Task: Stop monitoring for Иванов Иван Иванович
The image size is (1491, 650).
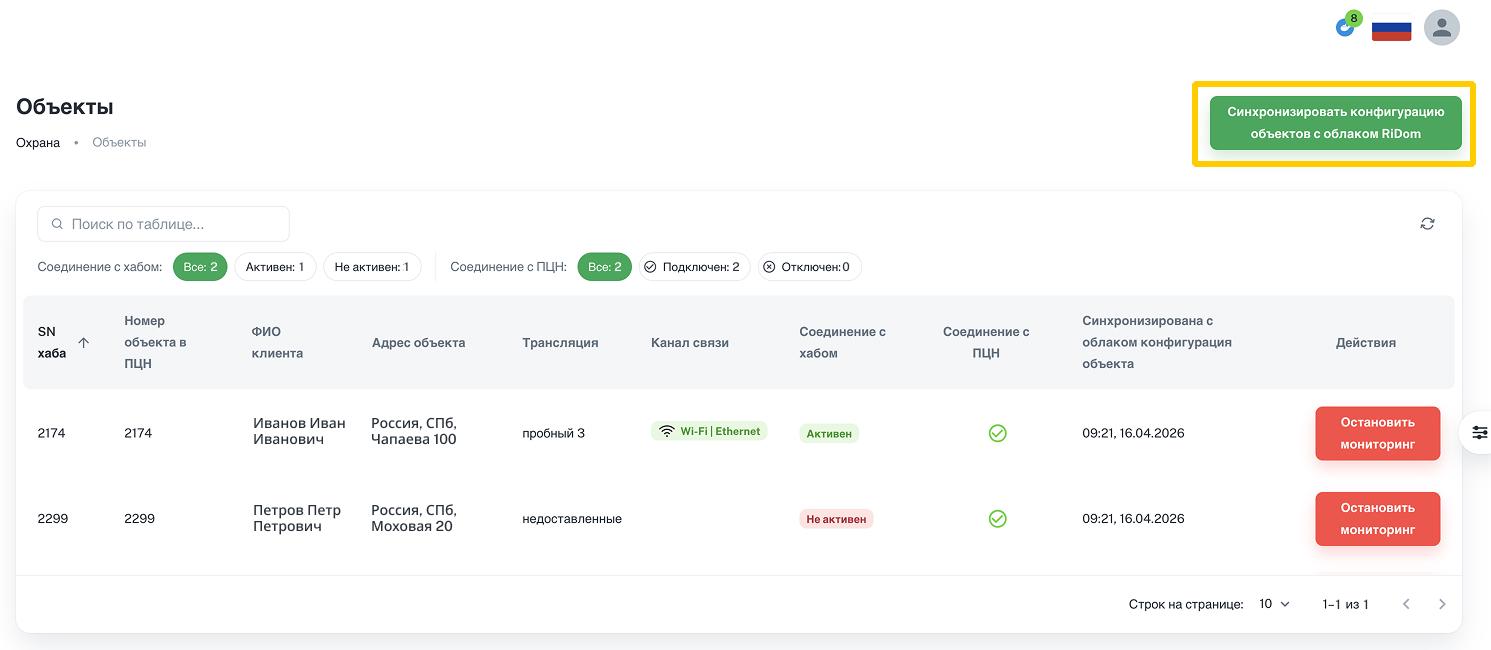Action: pyautogui.click(x=1377, y=433)
